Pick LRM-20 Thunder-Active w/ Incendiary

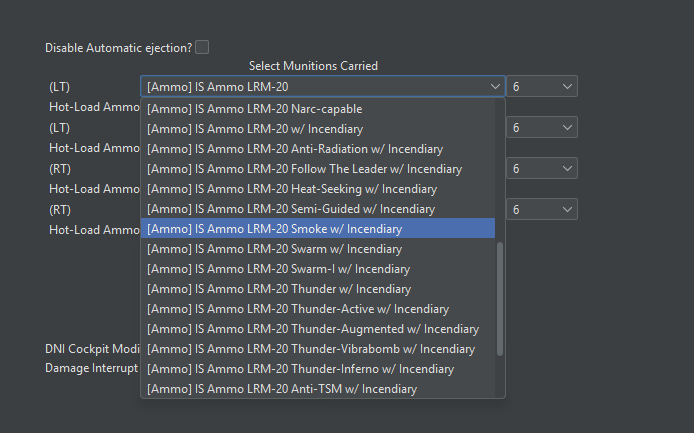297,309
